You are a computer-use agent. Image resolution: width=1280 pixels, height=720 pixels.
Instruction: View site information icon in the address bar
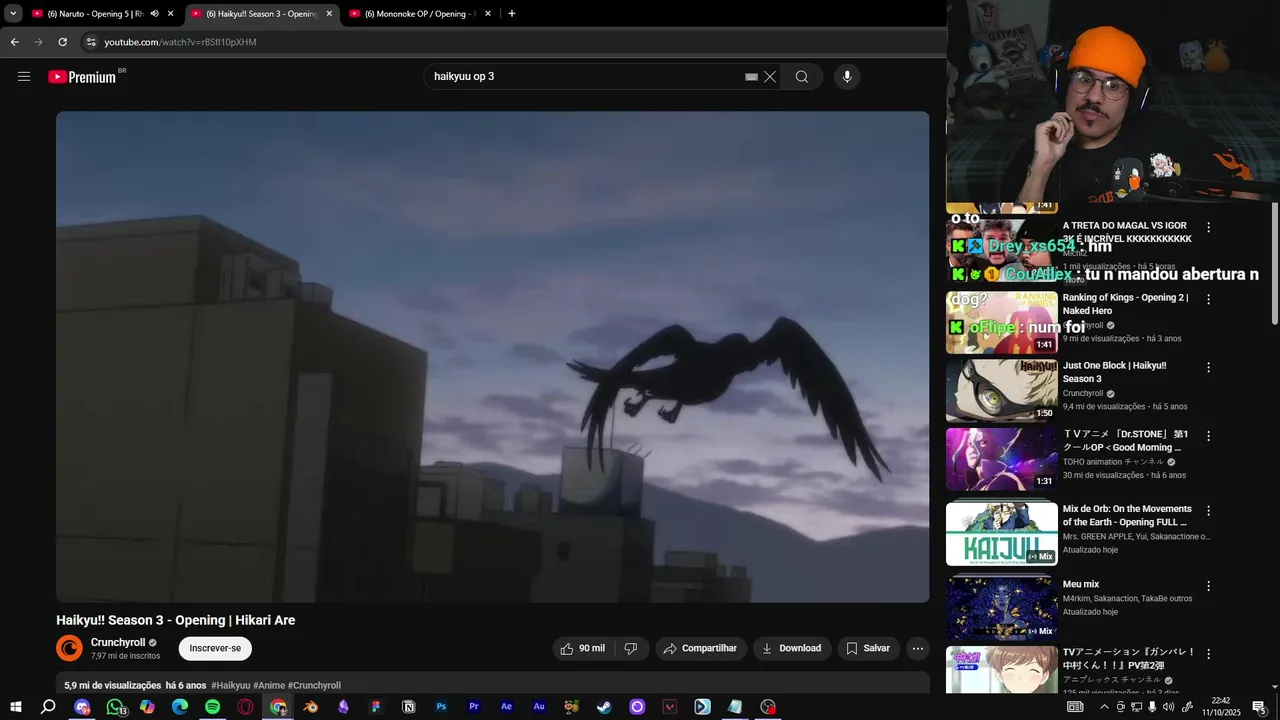pyautogui.click(x=91, y=42)
